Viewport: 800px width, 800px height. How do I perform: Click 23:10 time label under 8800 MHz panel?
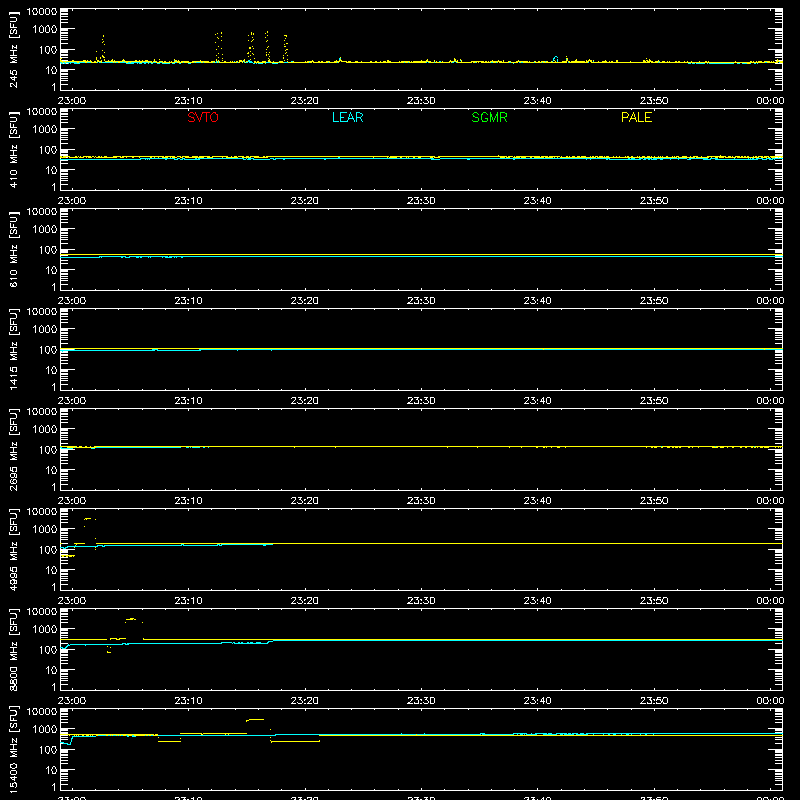(x=188, y=701)
